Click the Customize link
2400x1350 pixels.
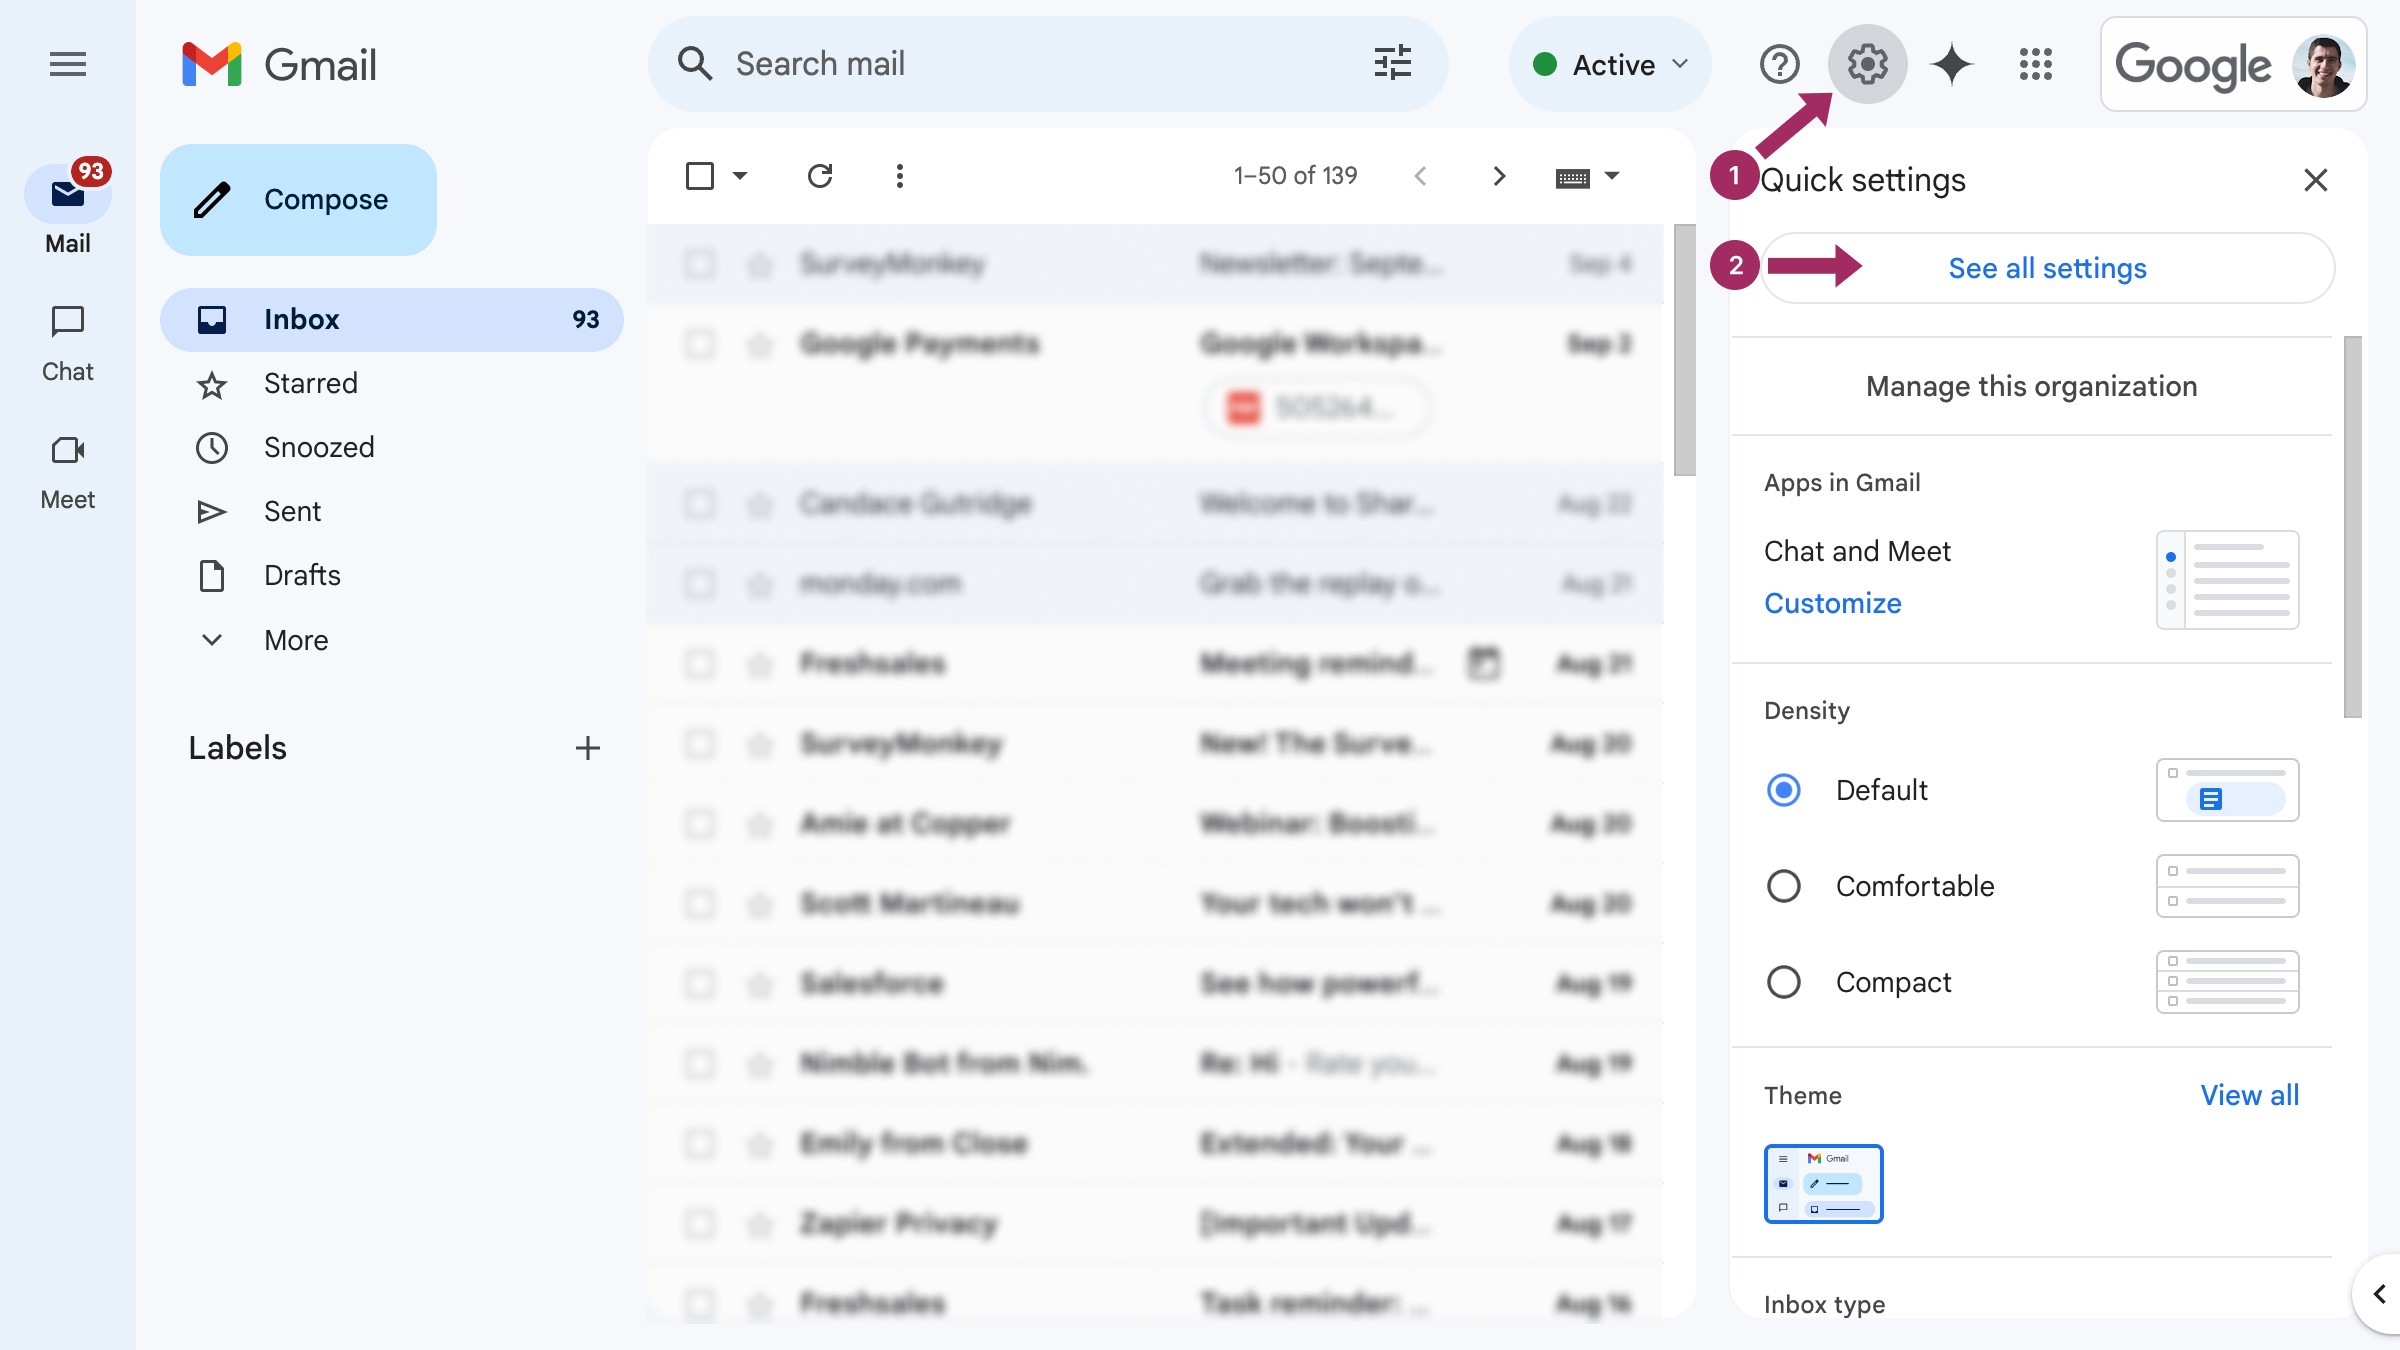pyautogui.click(x=1832, y=603)
